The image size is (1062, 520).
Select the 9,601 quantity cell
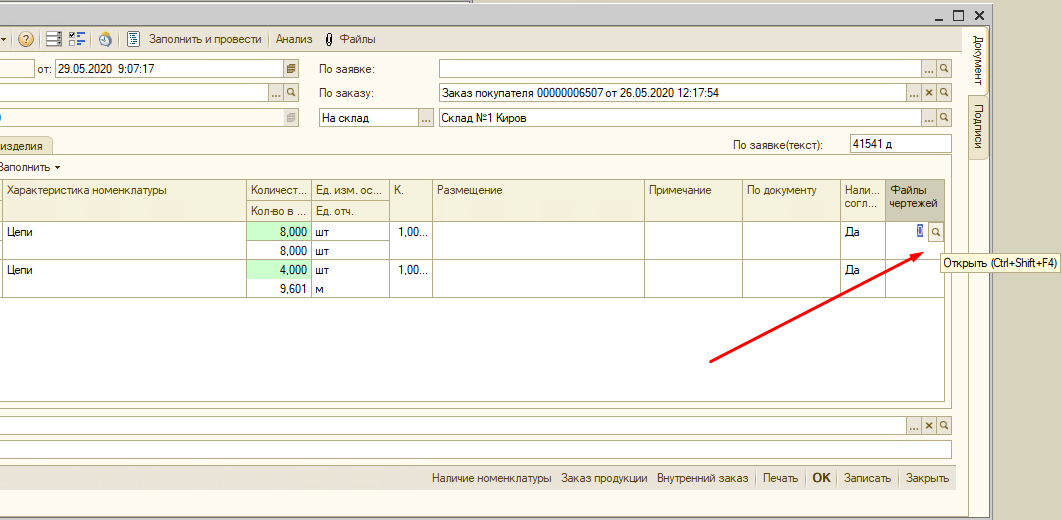point(279,288)
